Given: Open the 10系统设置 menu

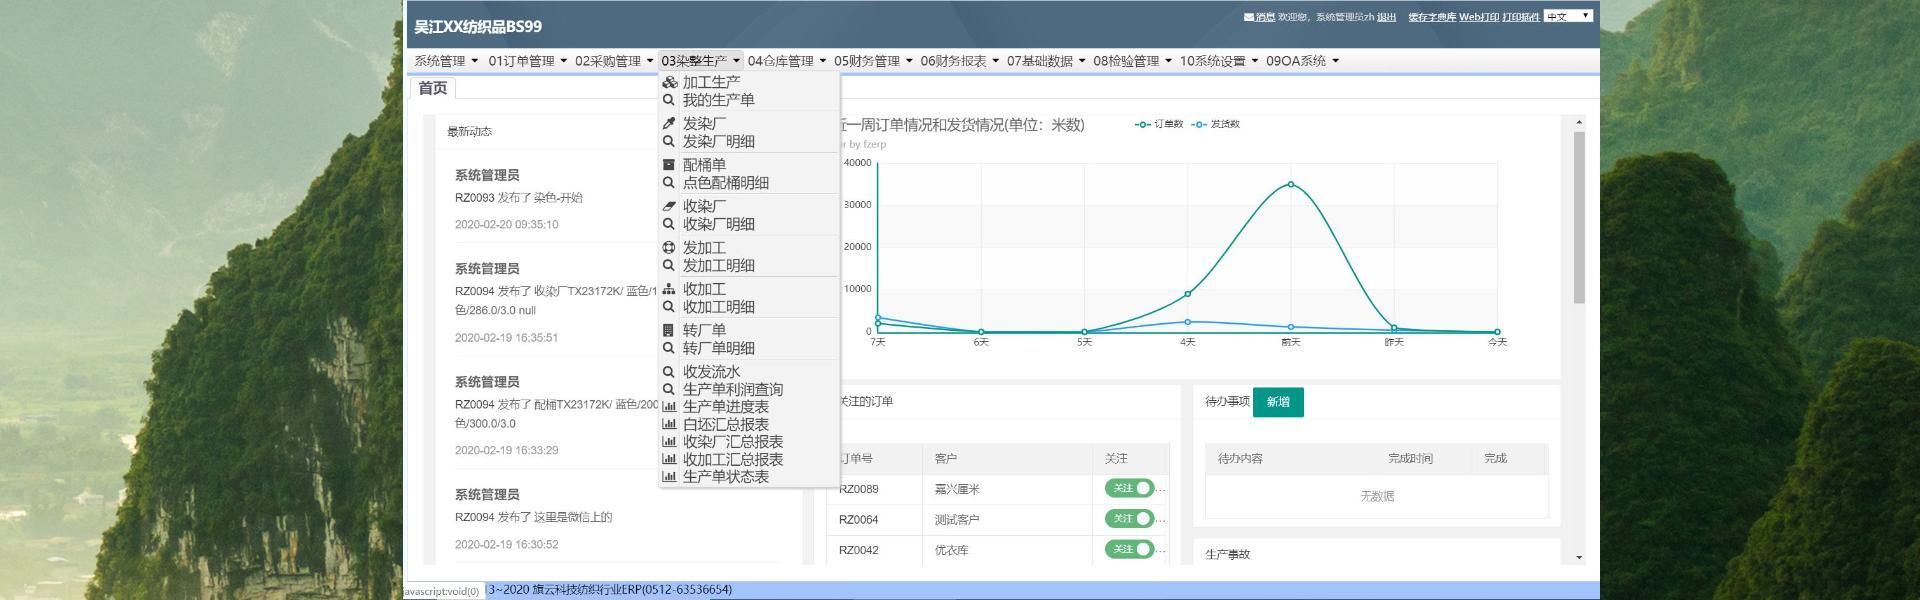Looking at the screenshot, I should point(1218,61).
